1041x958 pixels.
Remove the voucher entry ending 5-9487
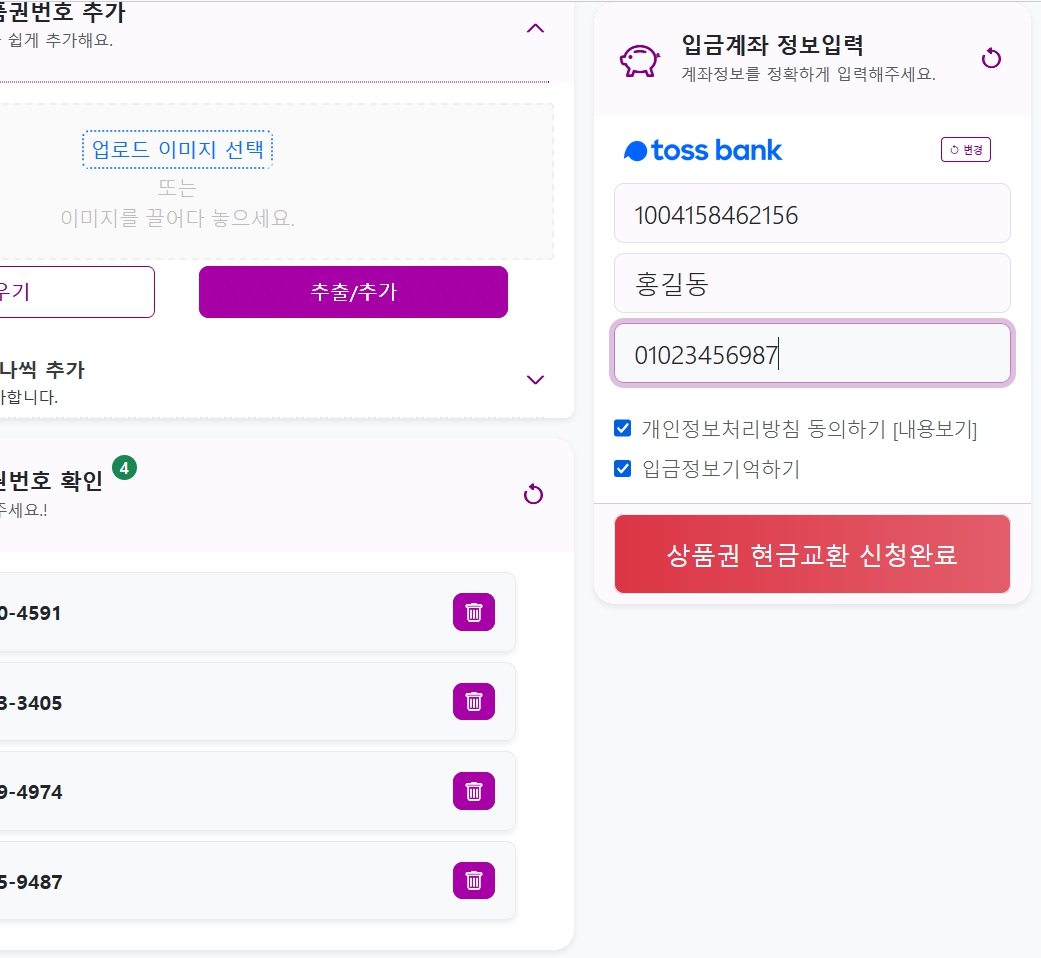point(473,881)
